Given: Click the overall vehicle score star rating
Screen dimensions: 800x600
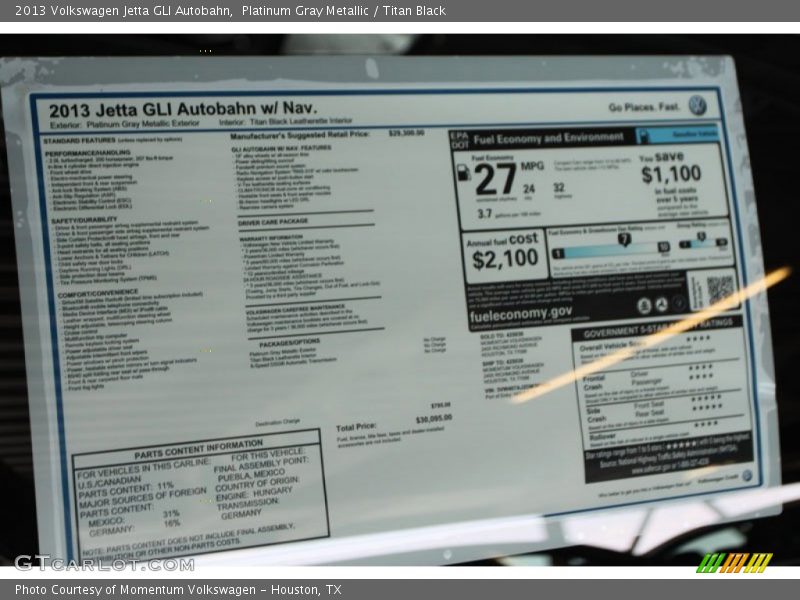Looking at the screenshot, I should [700, 340].
